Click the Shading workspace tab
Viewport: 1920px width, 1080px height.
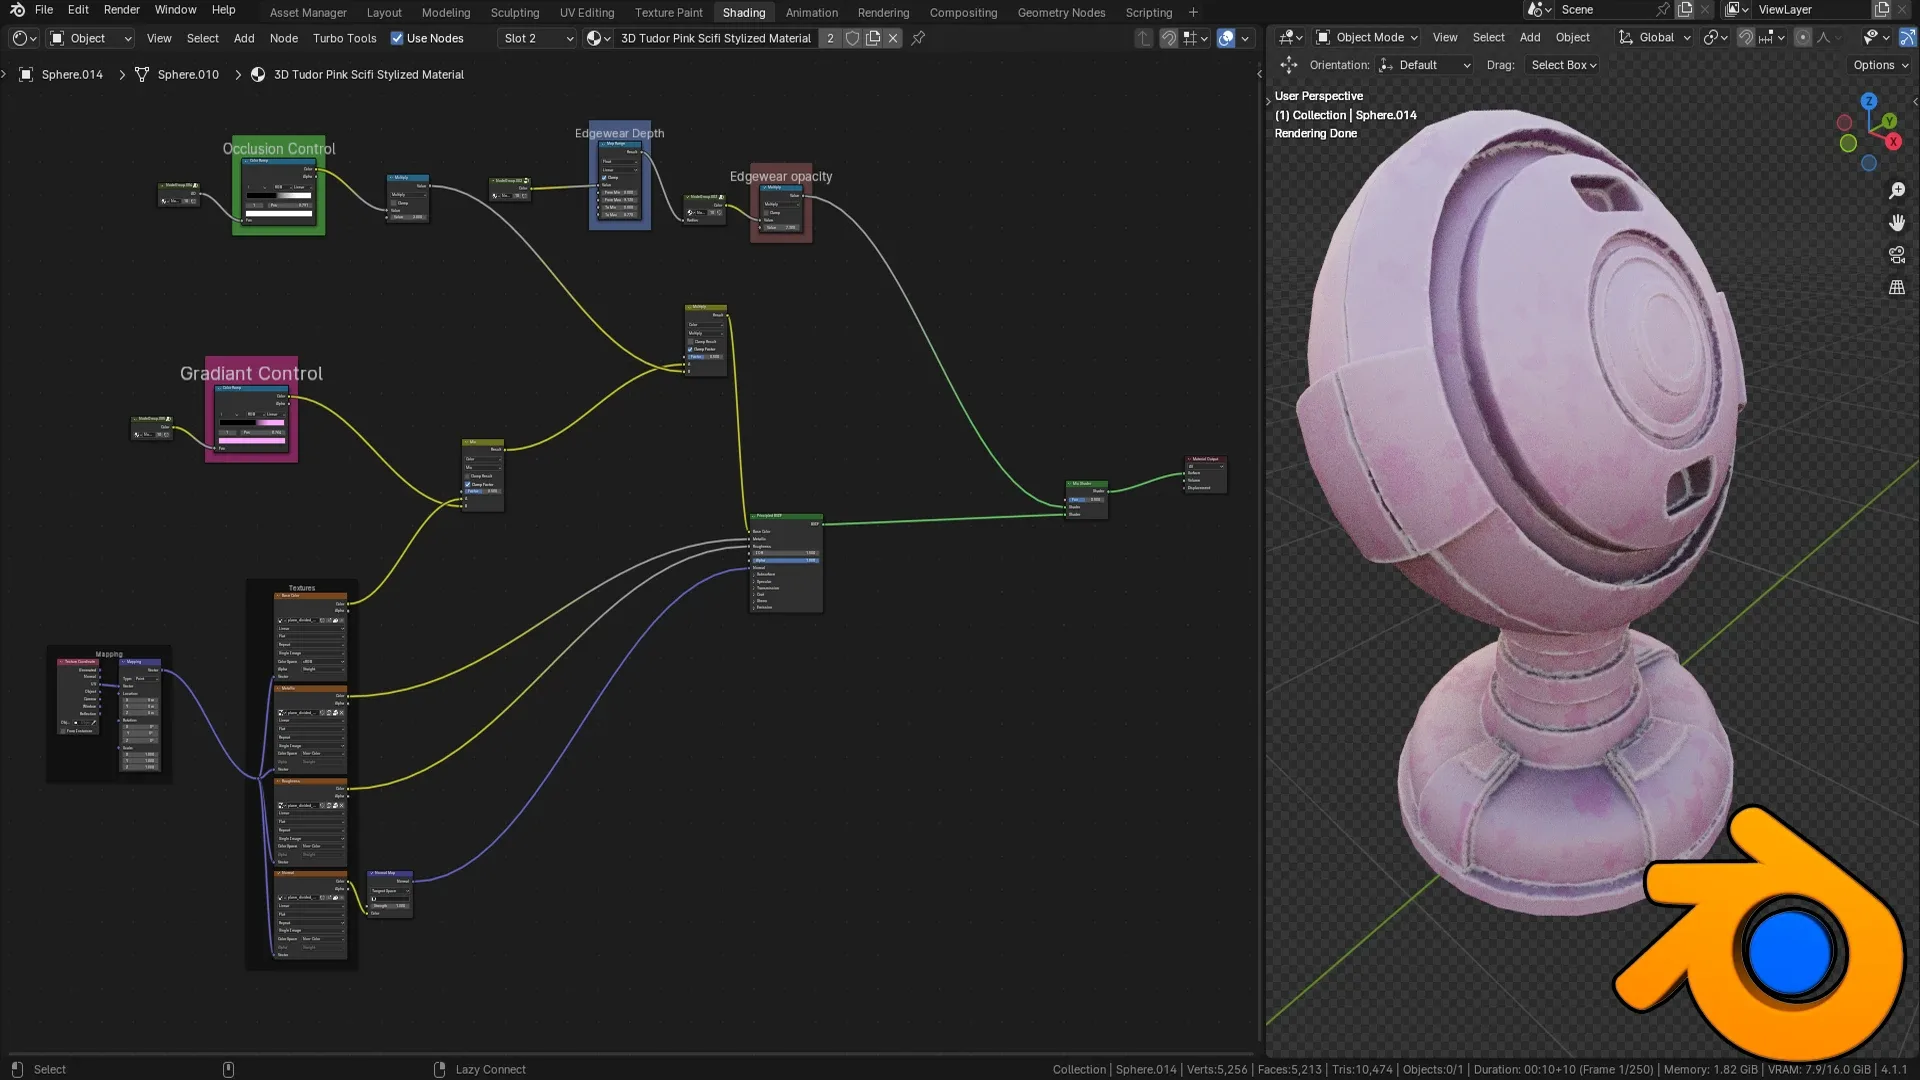pos(742,12)
